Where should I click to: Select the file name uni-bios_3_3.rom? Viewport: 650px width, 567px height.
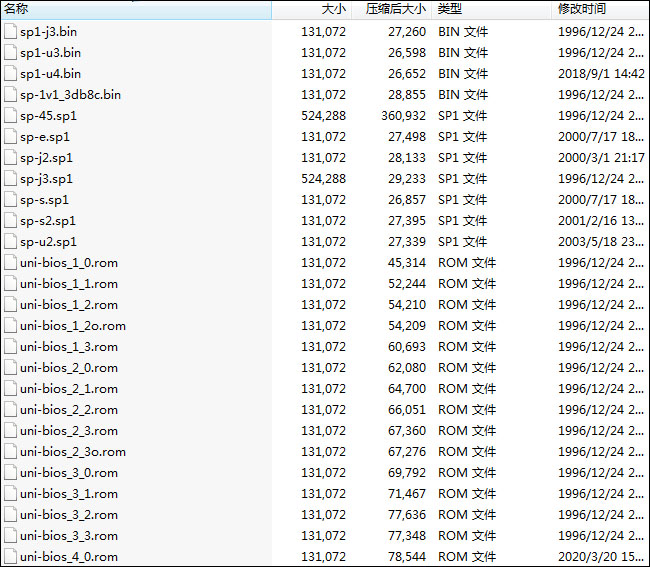[69, 536]
